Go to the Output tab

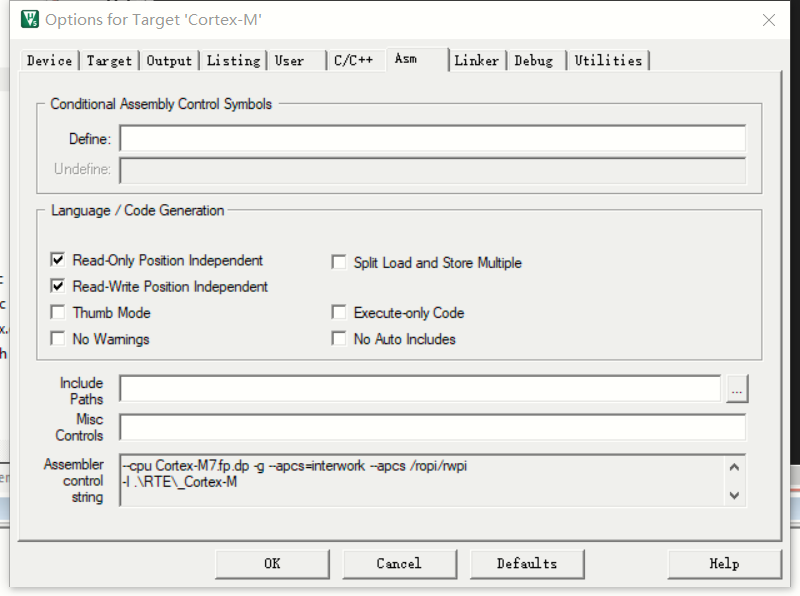point(169,61)
